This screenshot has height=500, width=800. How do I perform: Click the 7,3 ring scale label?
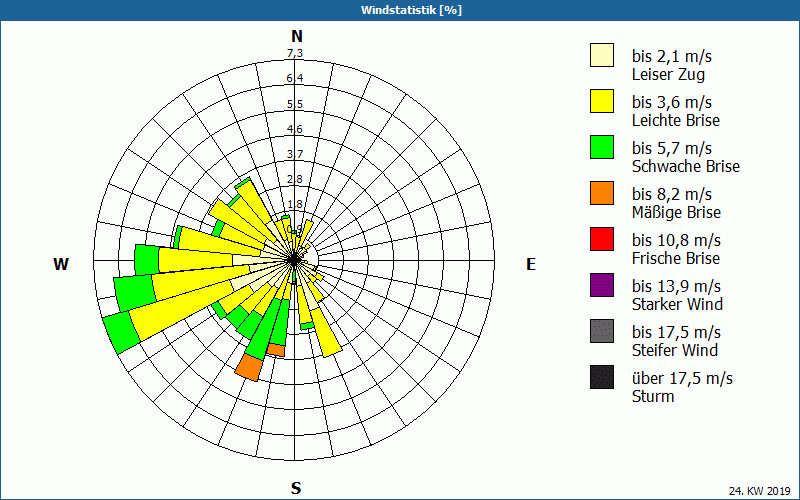point(295,53)
